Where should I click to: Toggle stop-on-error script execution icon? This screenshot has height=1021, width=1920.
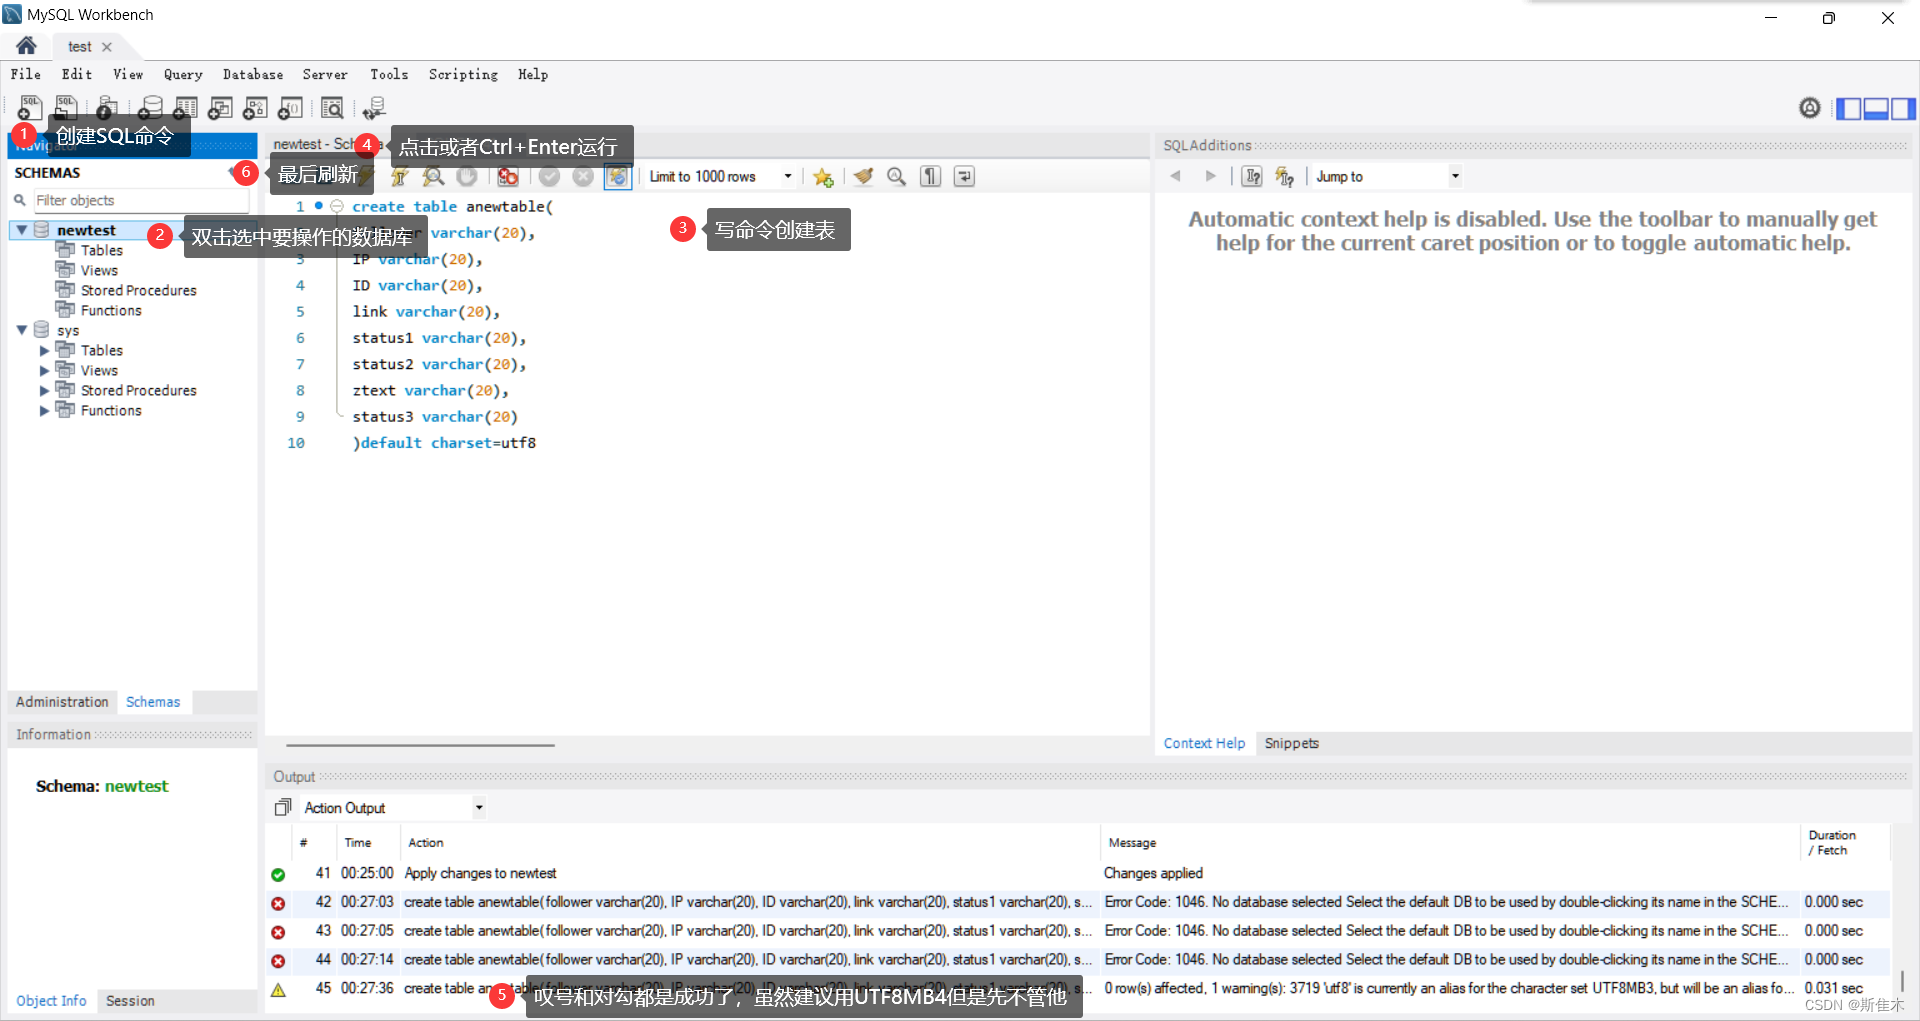[x=508, y=176]
